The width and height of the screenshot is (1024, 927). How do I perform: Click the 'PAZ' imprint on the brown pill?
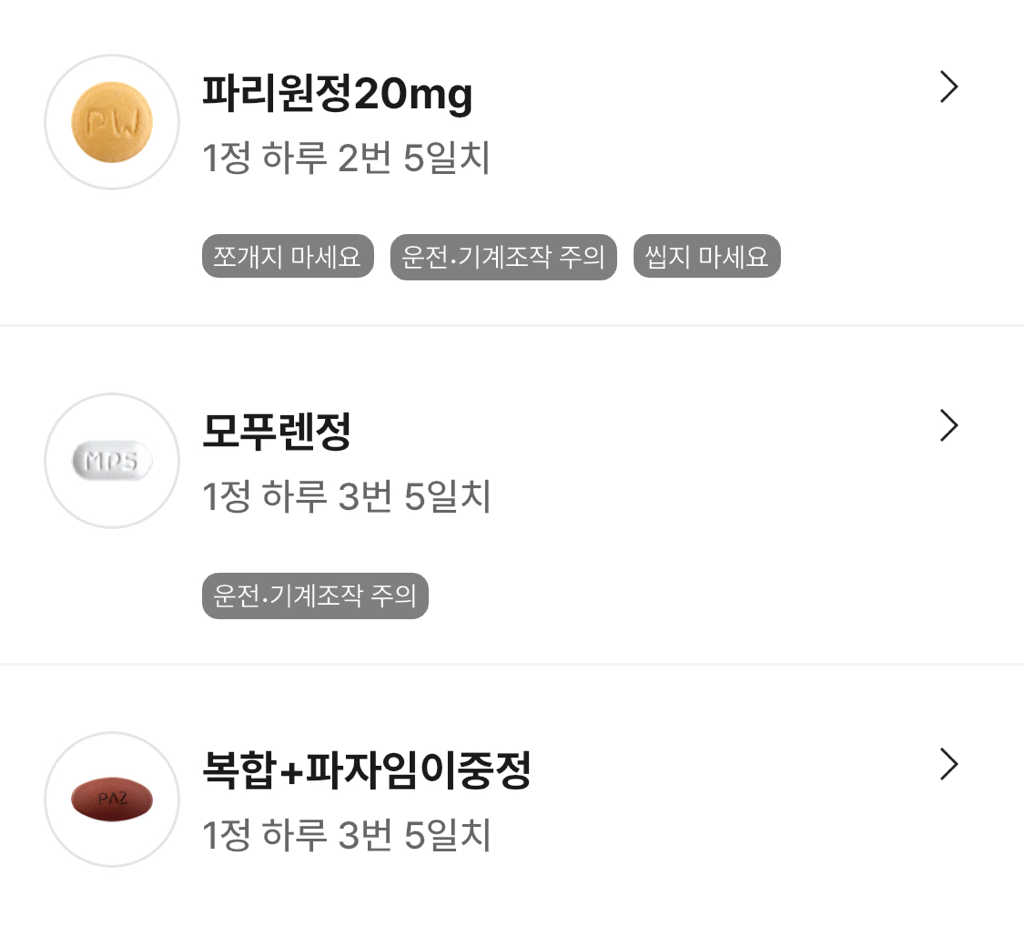click(112, 798)
